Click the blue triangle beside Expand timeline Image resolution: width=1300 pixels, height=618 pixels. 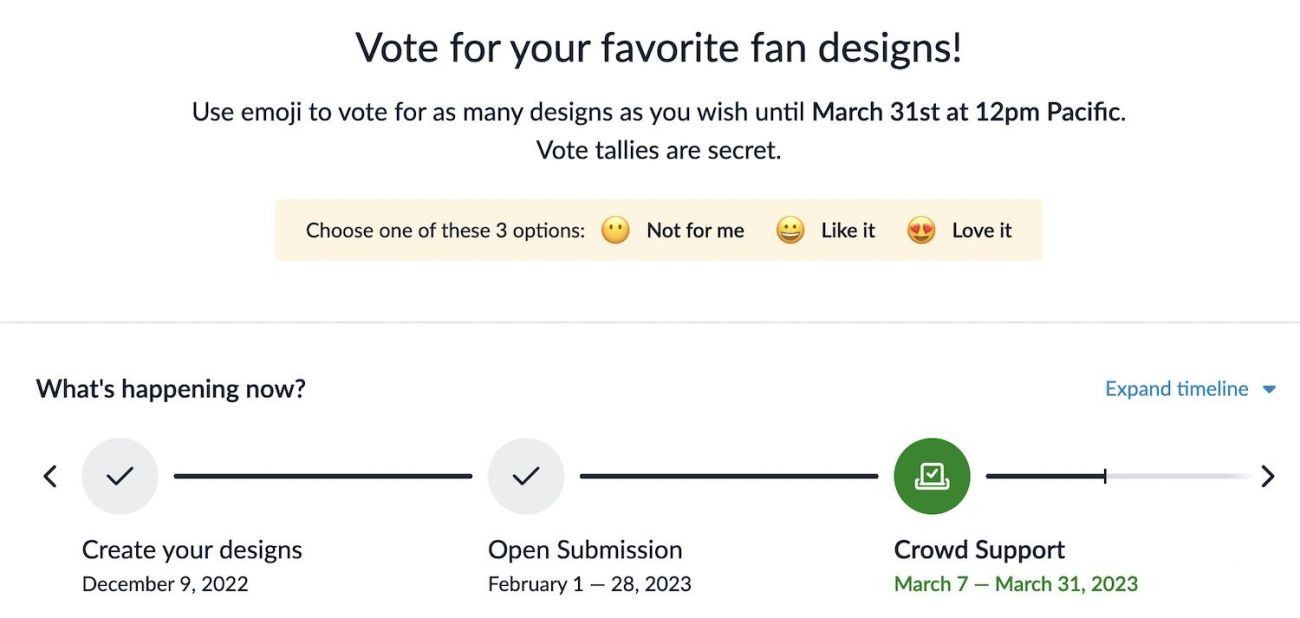(x=1269, y=390)
